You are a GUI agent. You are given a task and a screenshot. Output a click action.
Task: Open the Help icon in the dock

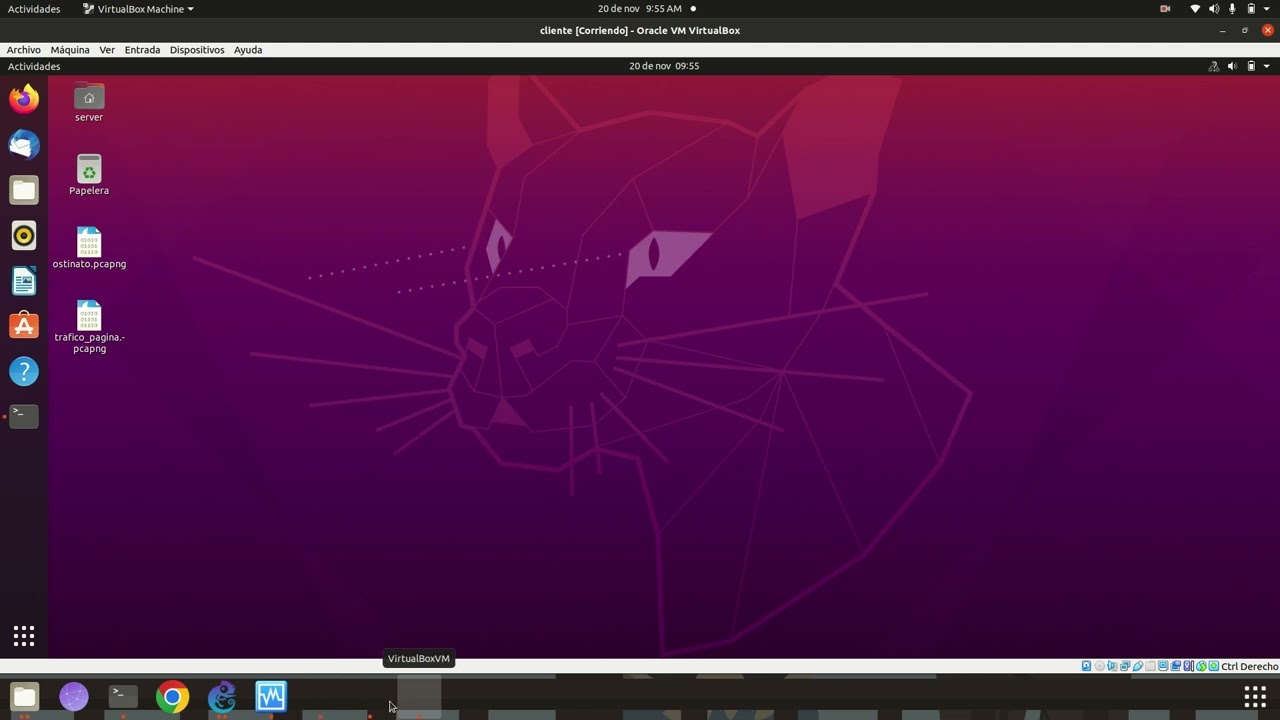[x=24, y=372]
